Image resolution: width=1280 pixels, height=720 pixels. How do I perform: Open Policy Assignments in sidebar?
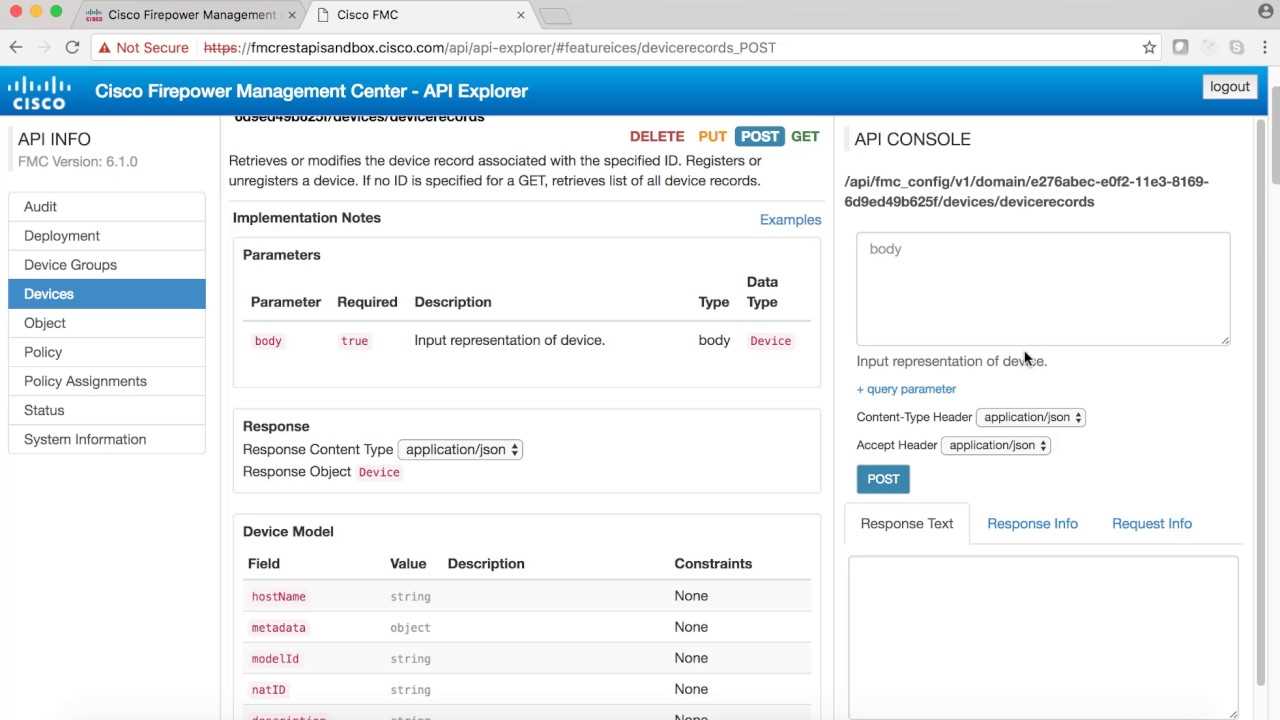pyautogui.click(x=107, y=381)
